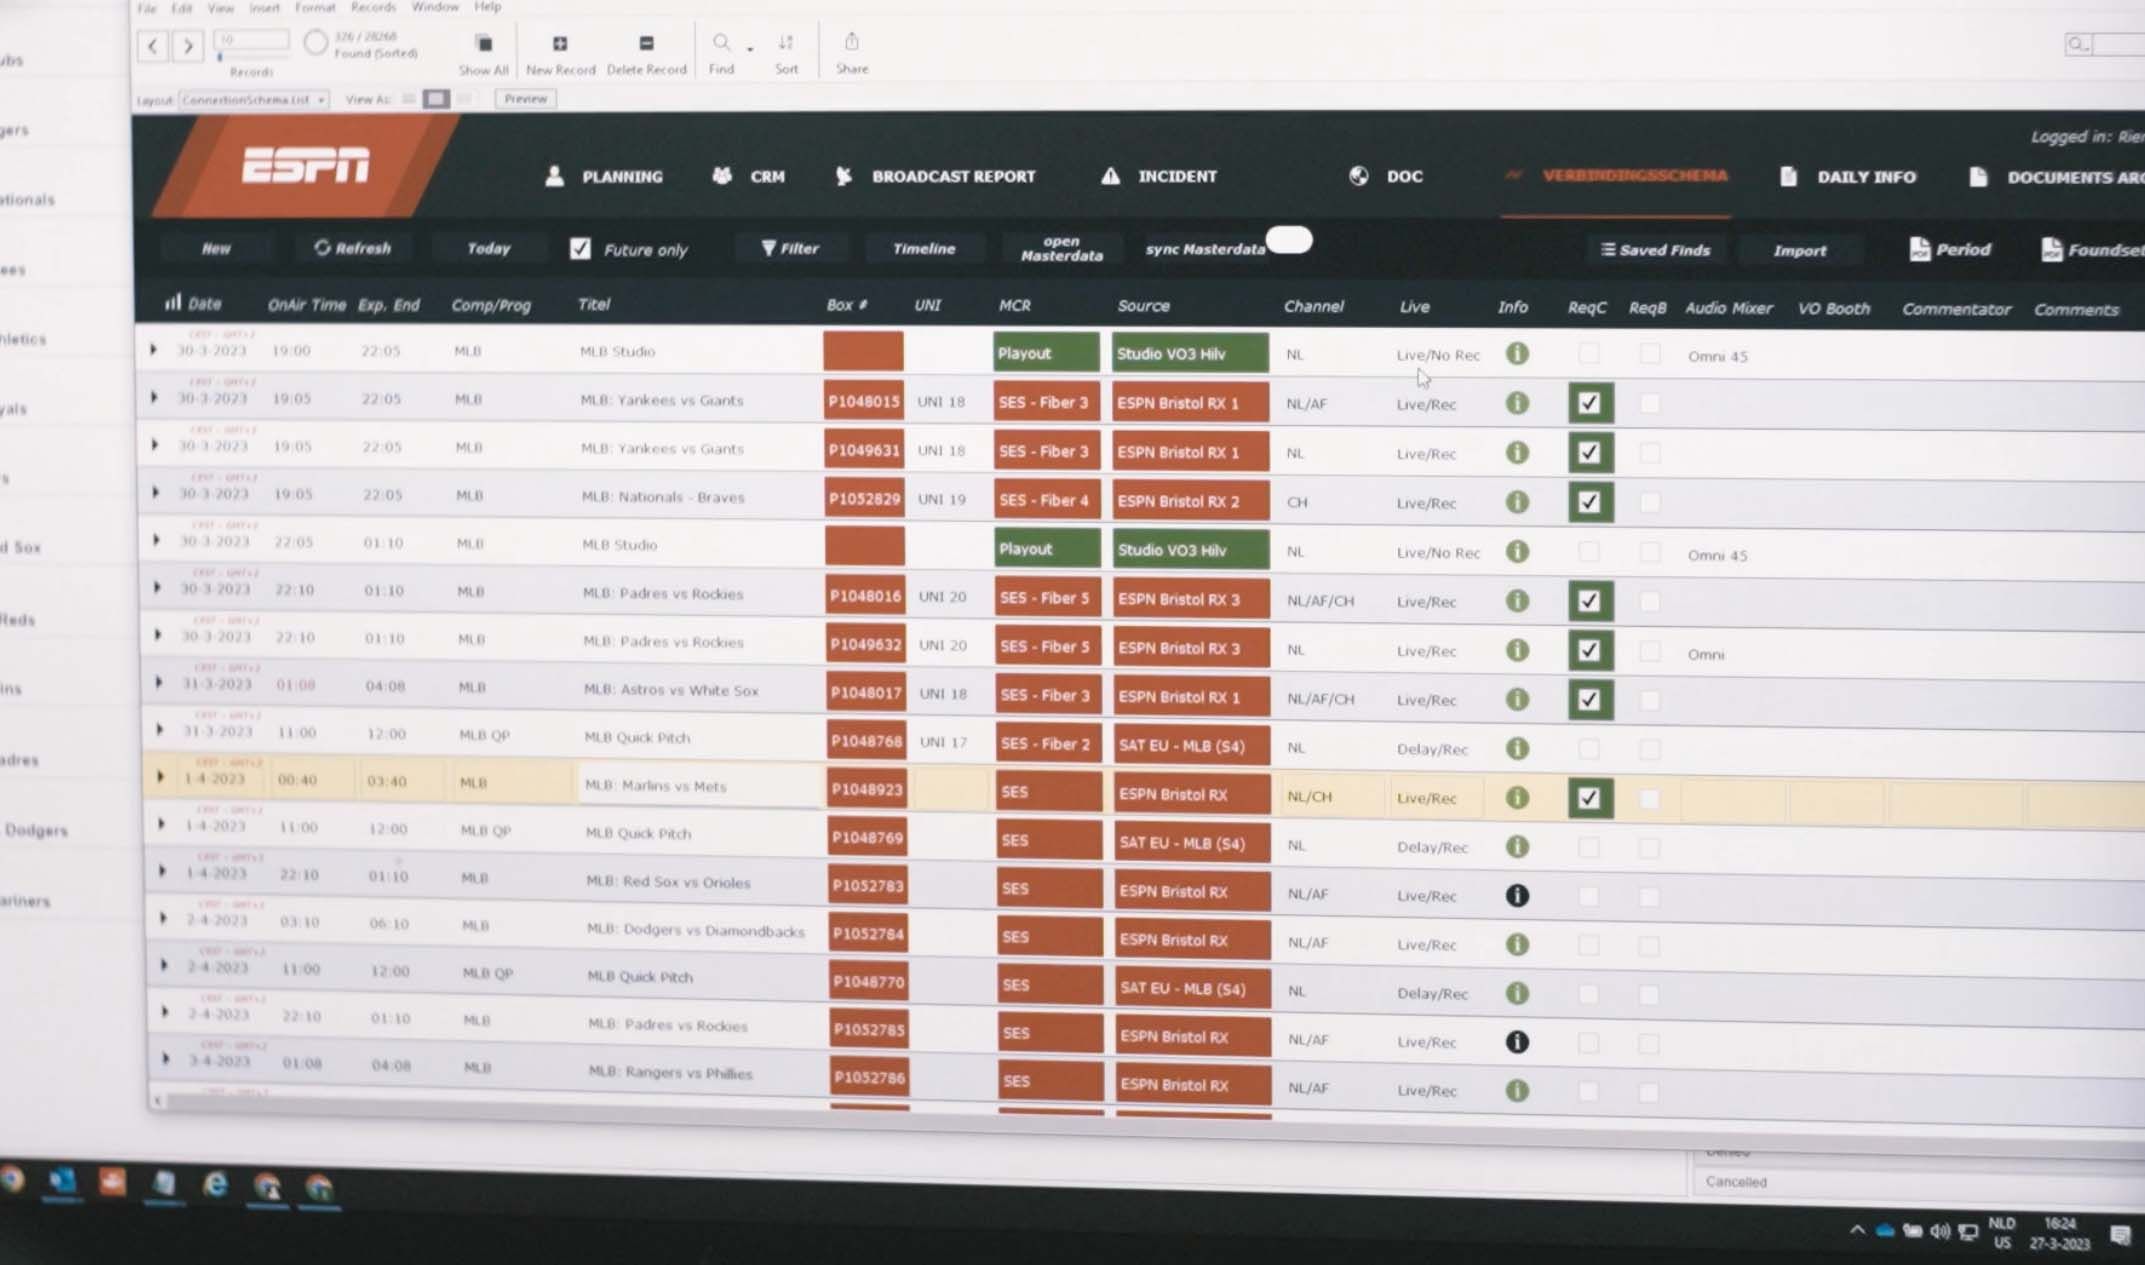Open the Layout ConnectionSchema dropdown
Viewport: 2145px width, 1265px height.
pos(254,100)
